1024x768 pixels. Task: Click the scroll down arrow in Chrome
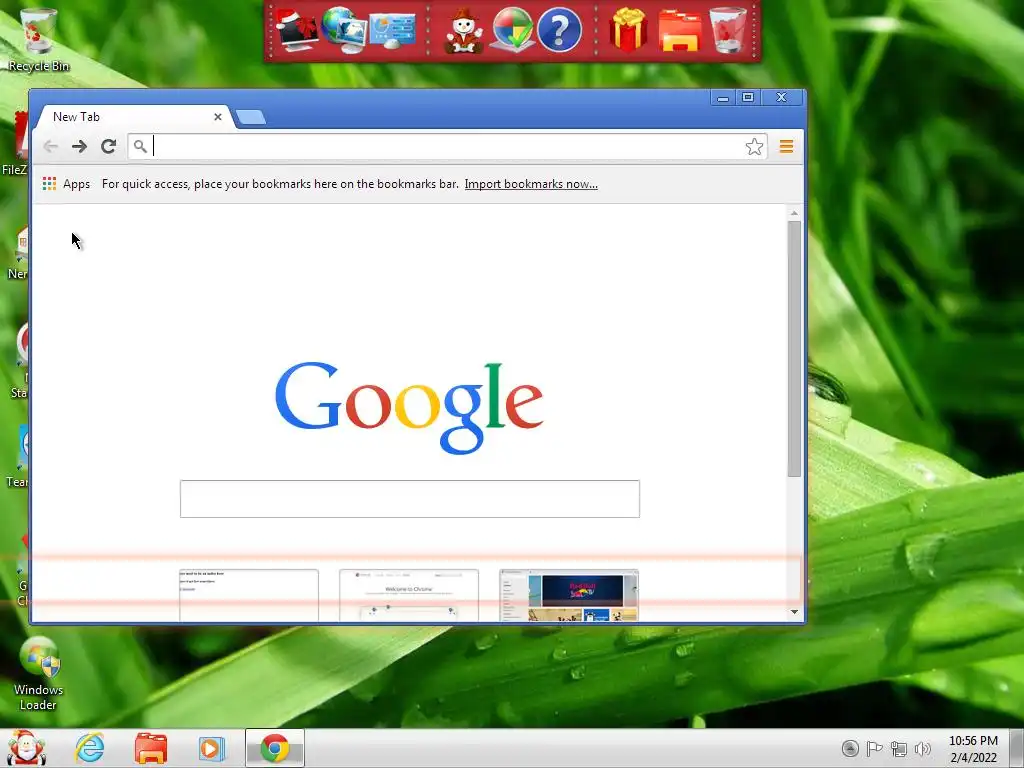tap(794, 612)
